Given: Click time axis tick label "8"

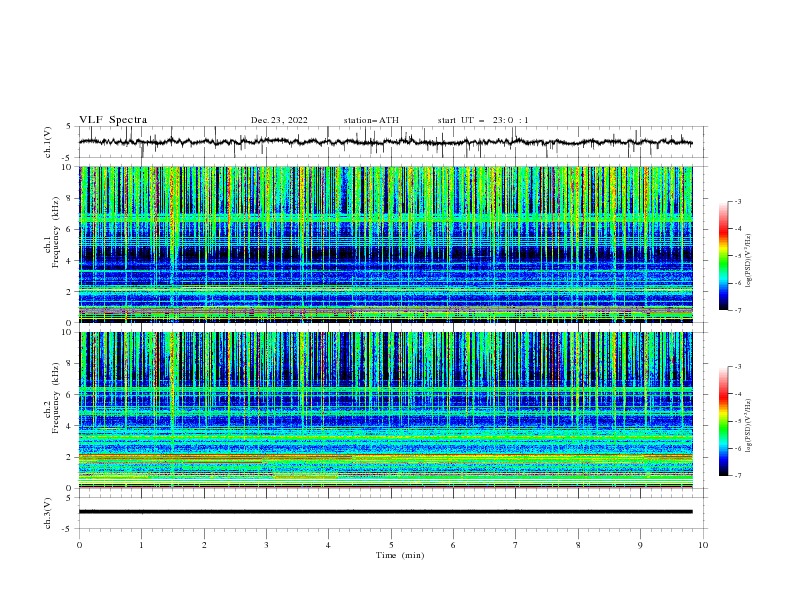Looking at the screenshot, I should 578,545.
